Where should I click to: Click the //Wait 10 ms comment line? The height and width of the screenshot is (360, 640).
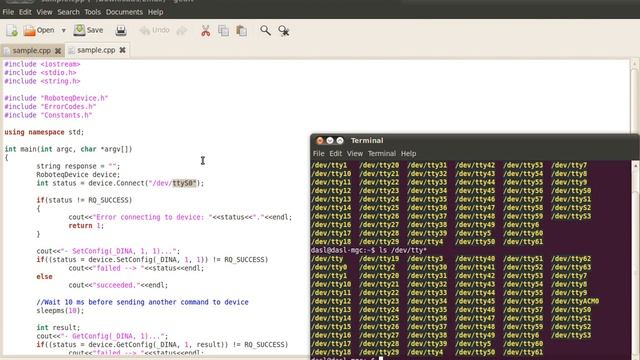tap(142, 302)
